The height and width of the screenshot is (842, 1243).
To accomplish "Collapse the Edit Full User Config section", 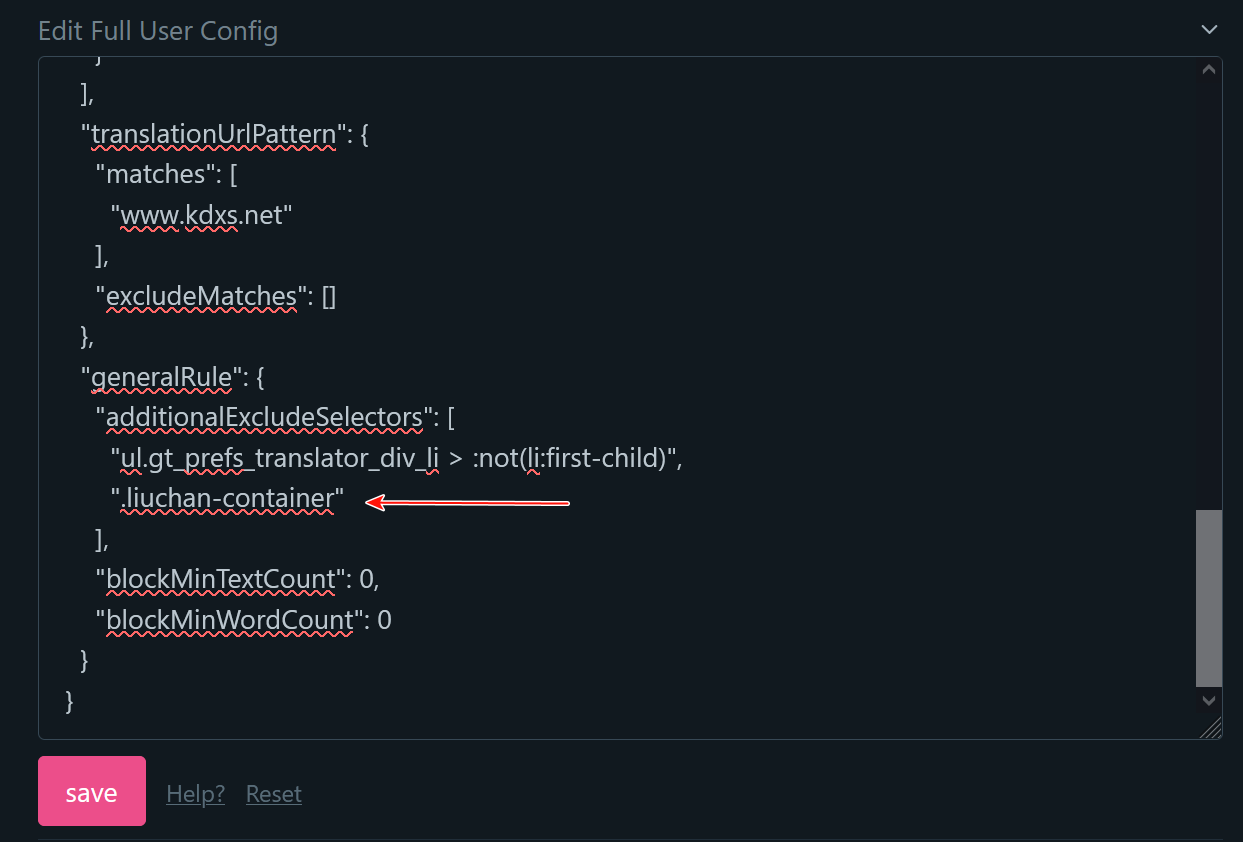I will (1209, 30).
